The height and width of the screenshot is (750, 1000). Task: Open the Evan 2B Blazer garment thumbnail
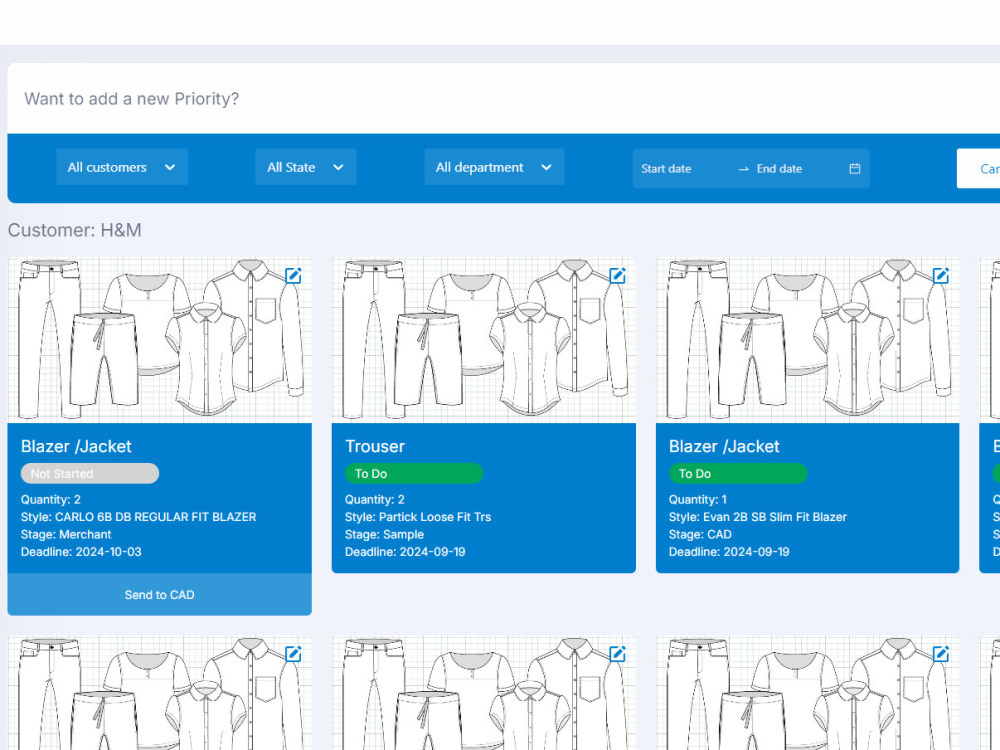(807, 340)
